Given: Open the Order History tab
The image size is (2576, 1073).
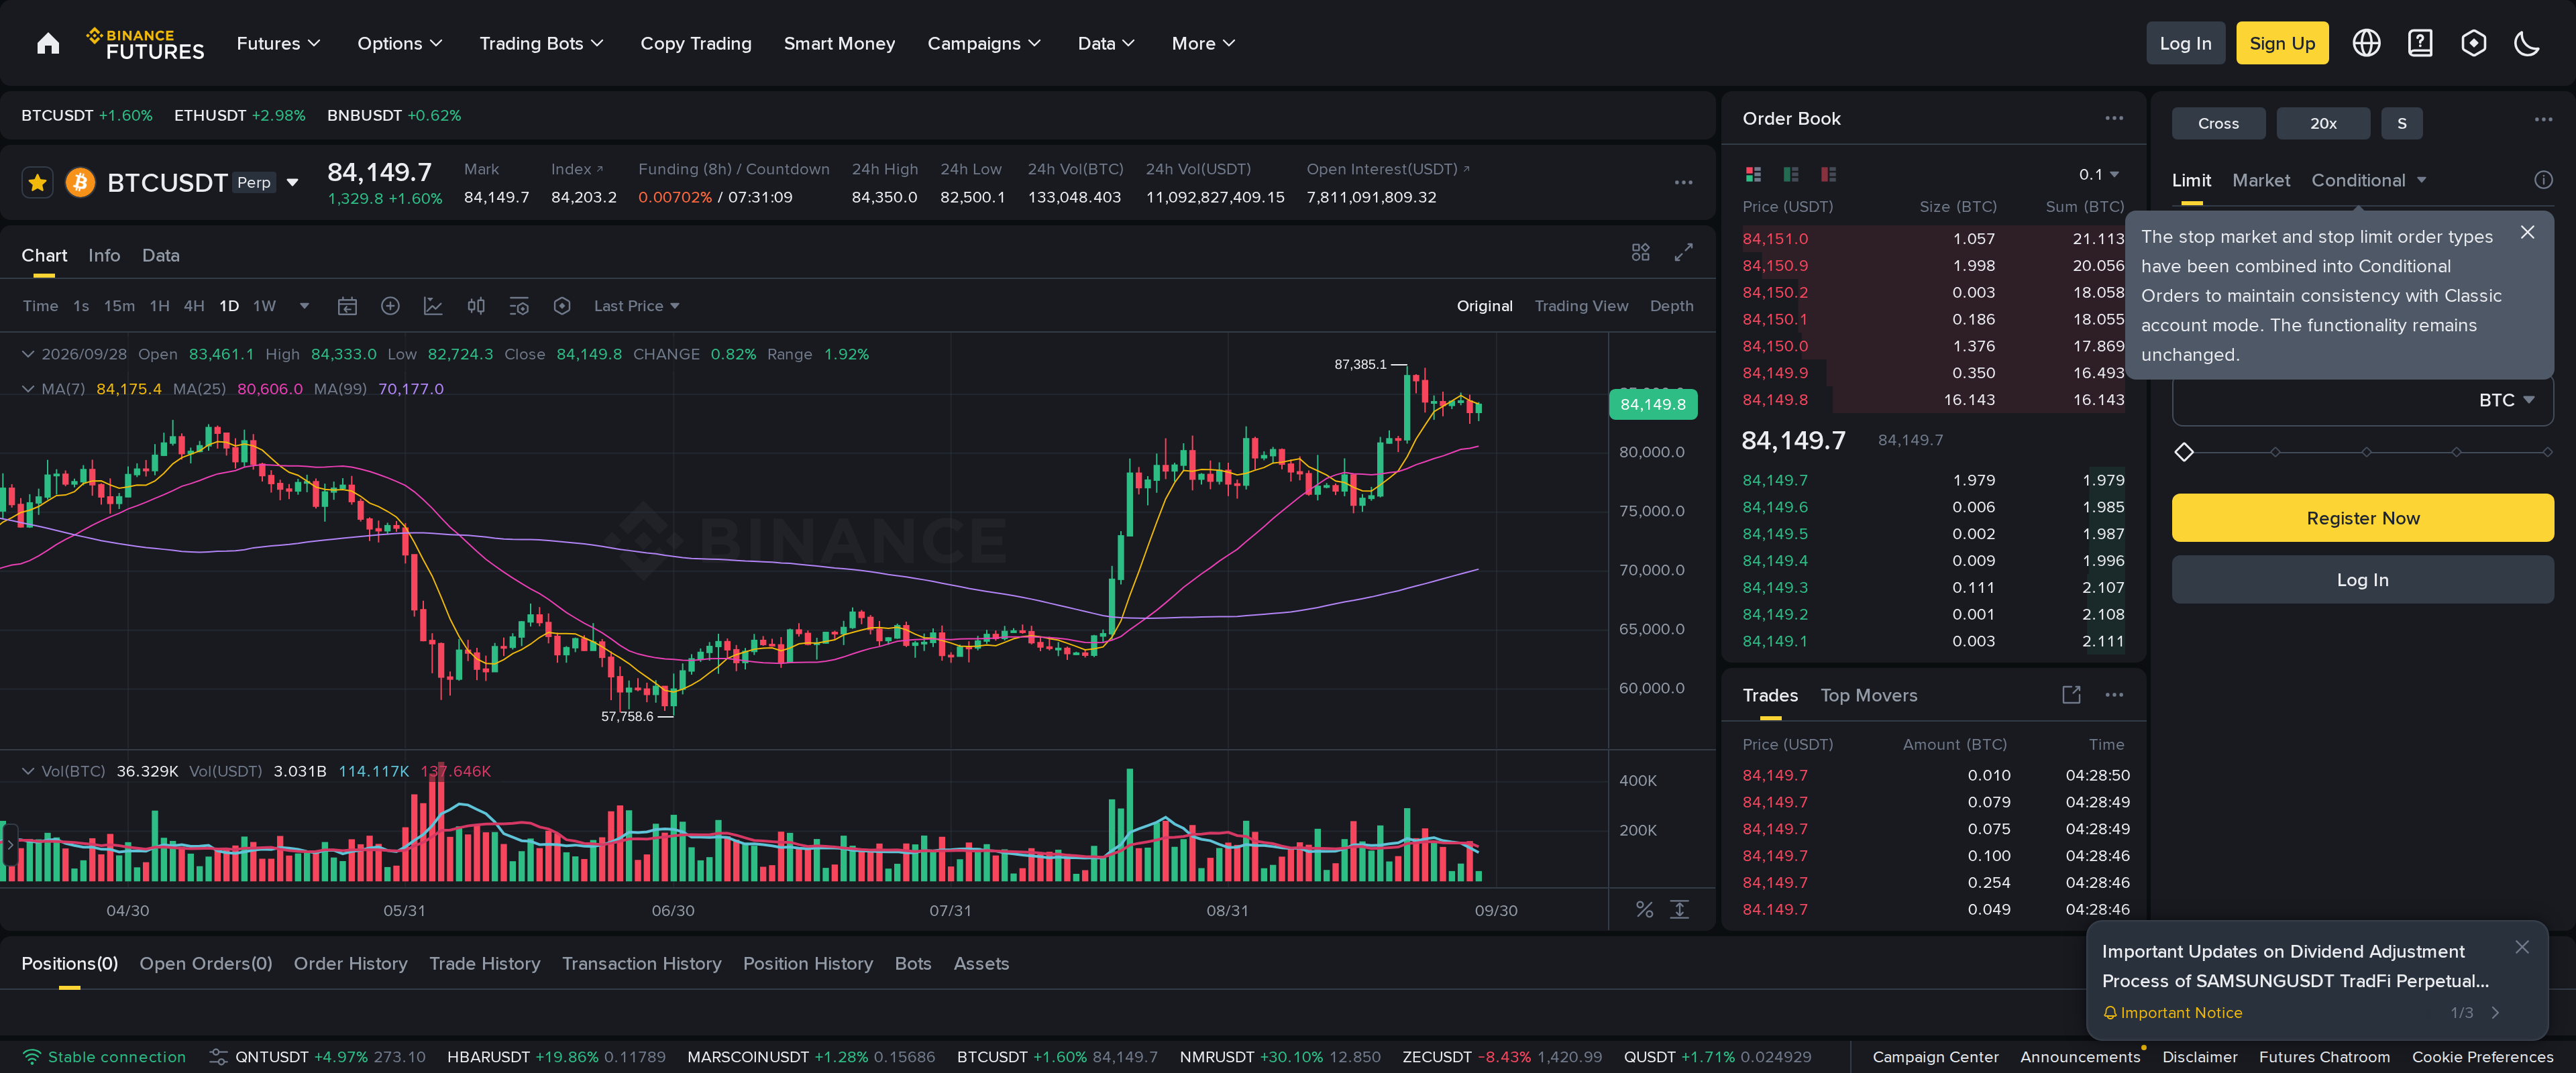Looking at the screenshot, I should click(350, 963).
